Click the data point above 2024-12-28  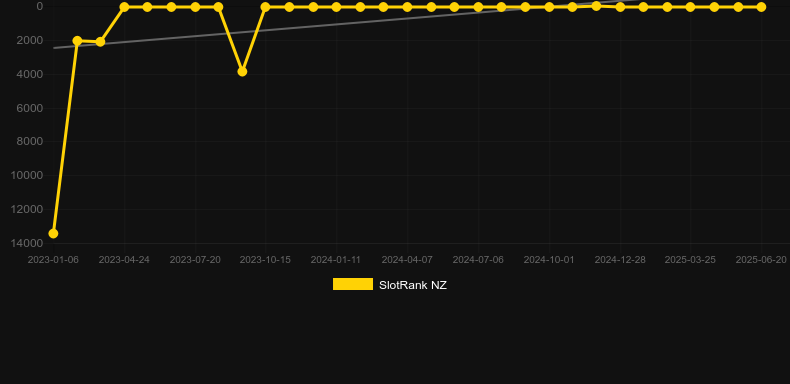click(620, 7)
